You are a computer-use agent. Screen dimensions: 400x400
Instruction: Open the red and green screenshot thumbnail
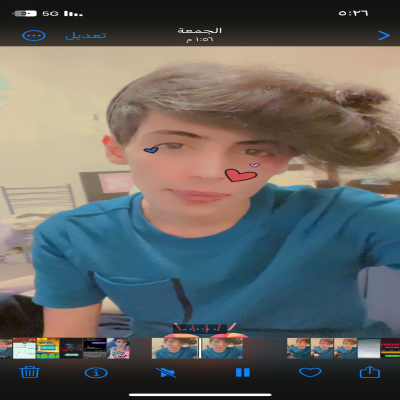[390, 348]
